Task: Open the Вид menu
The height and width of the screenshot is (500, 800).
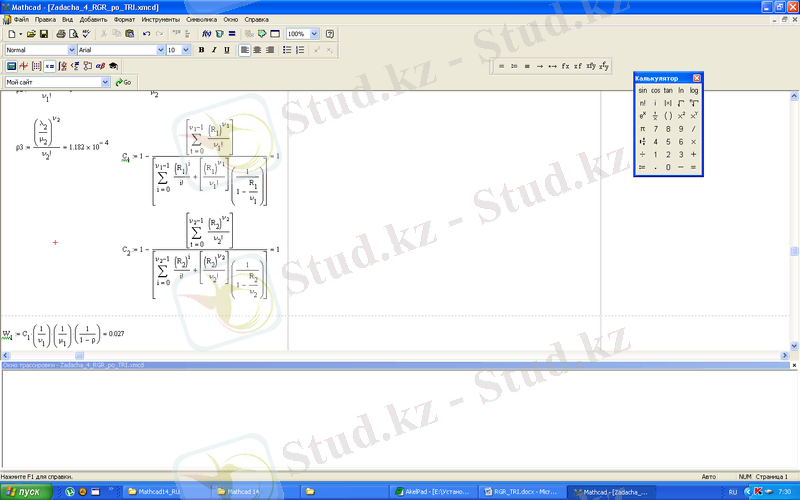Action: tap(67, 19)
